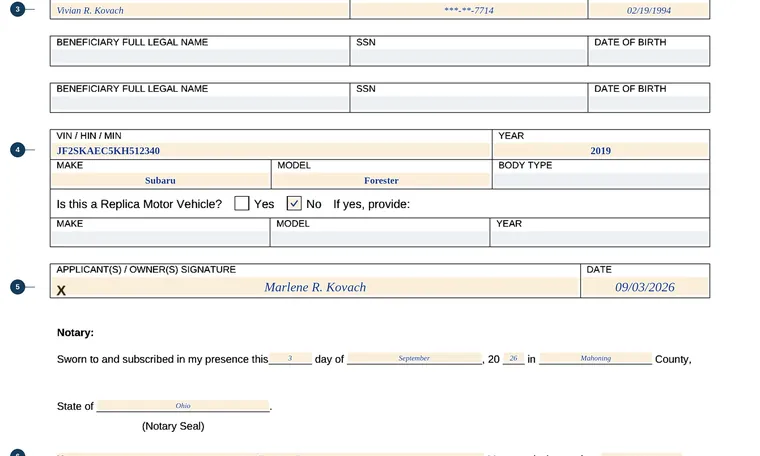Click the 'APPLICANT(S) / OWNER(S) SIGNATURE' label
Viewport: 760px width, 456px height.
(146, 269)
